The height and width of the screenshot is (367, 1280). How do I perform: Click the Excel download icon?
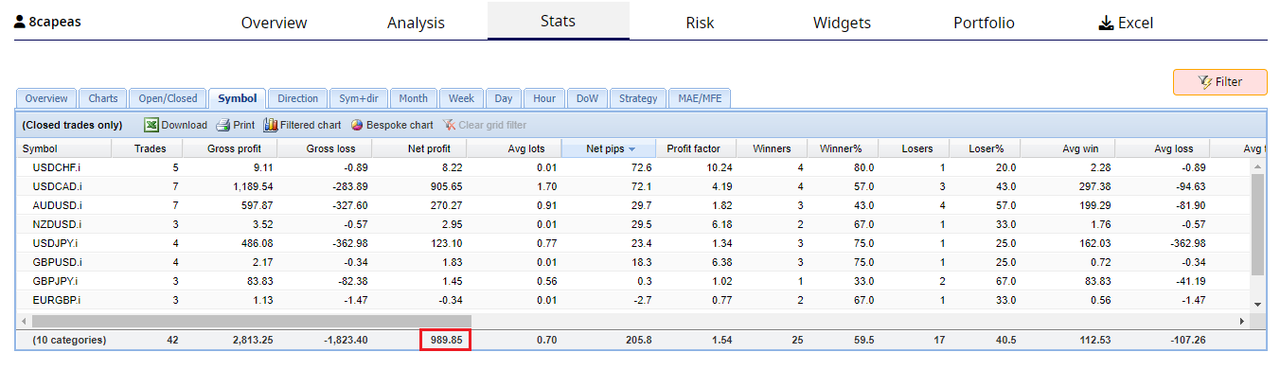[1106, 22]
